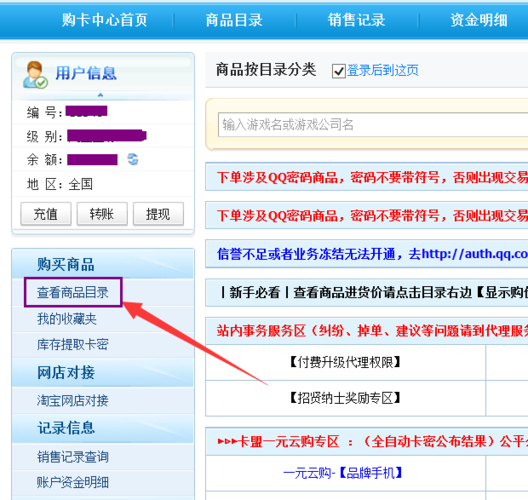Screen dimensions: 528x500
Task: Open 商品目录 tab
Action: click(x=234, y=20)
